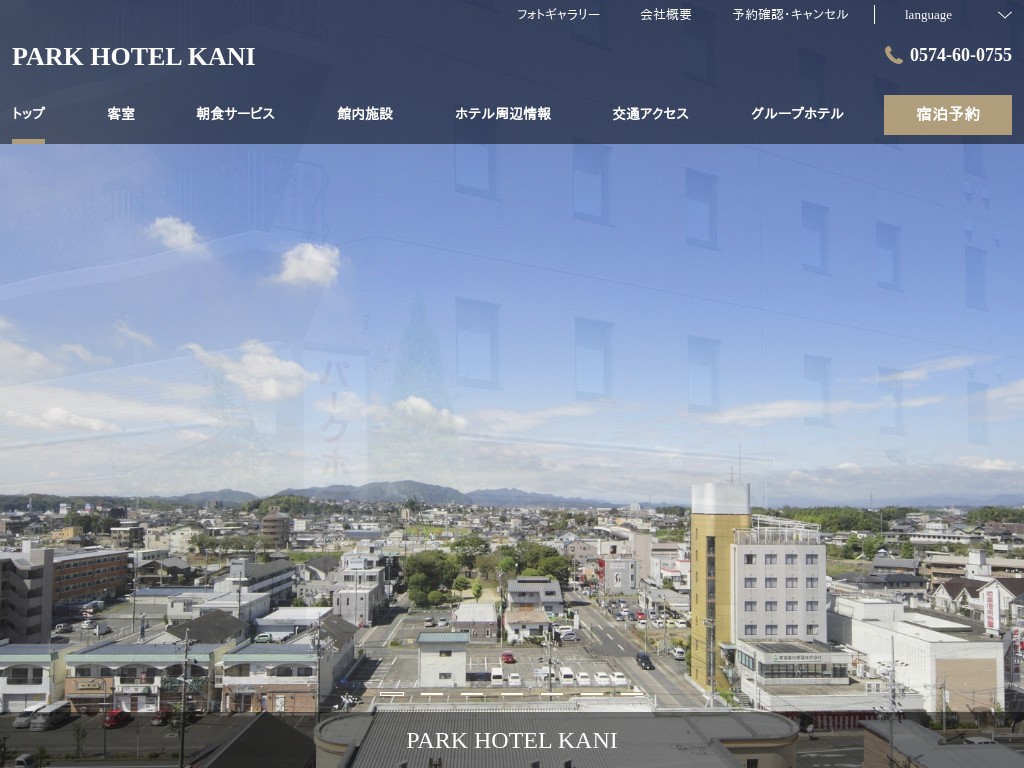Open the ホテル周辺情報 menu item
Screen dimensions: 1024x768
point(503,114)
